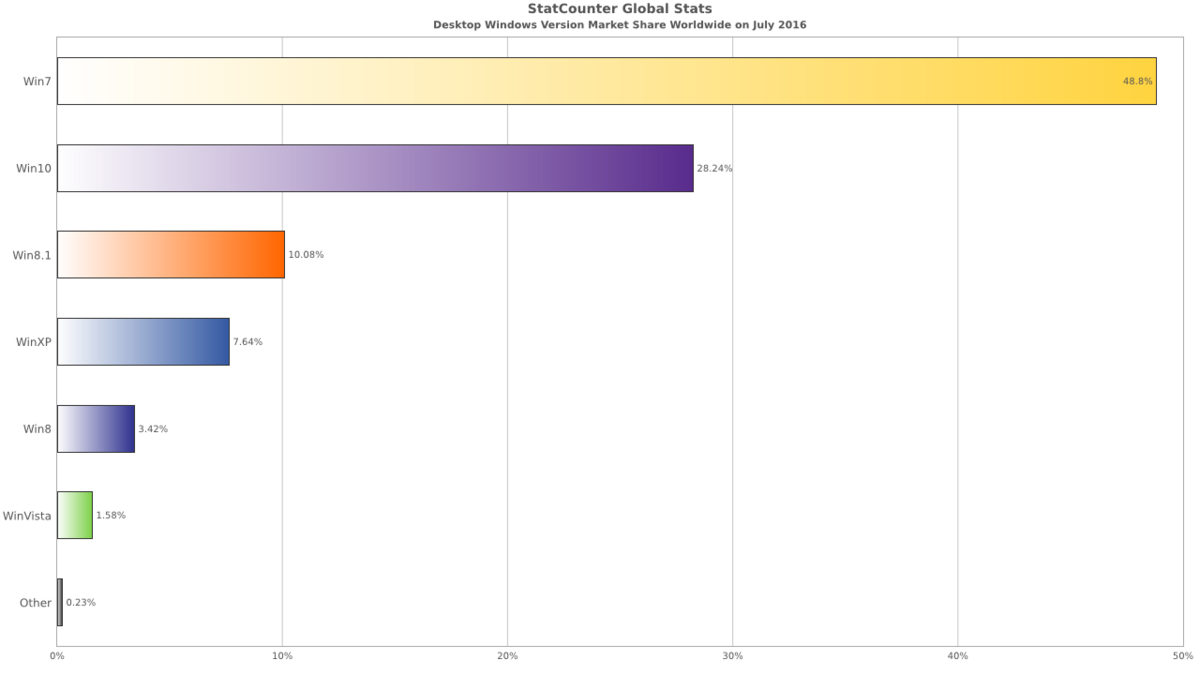Select the 3.42% value label
Image resolution: width=1200 pixels, height=675 pixels.
tap(153, 429)
